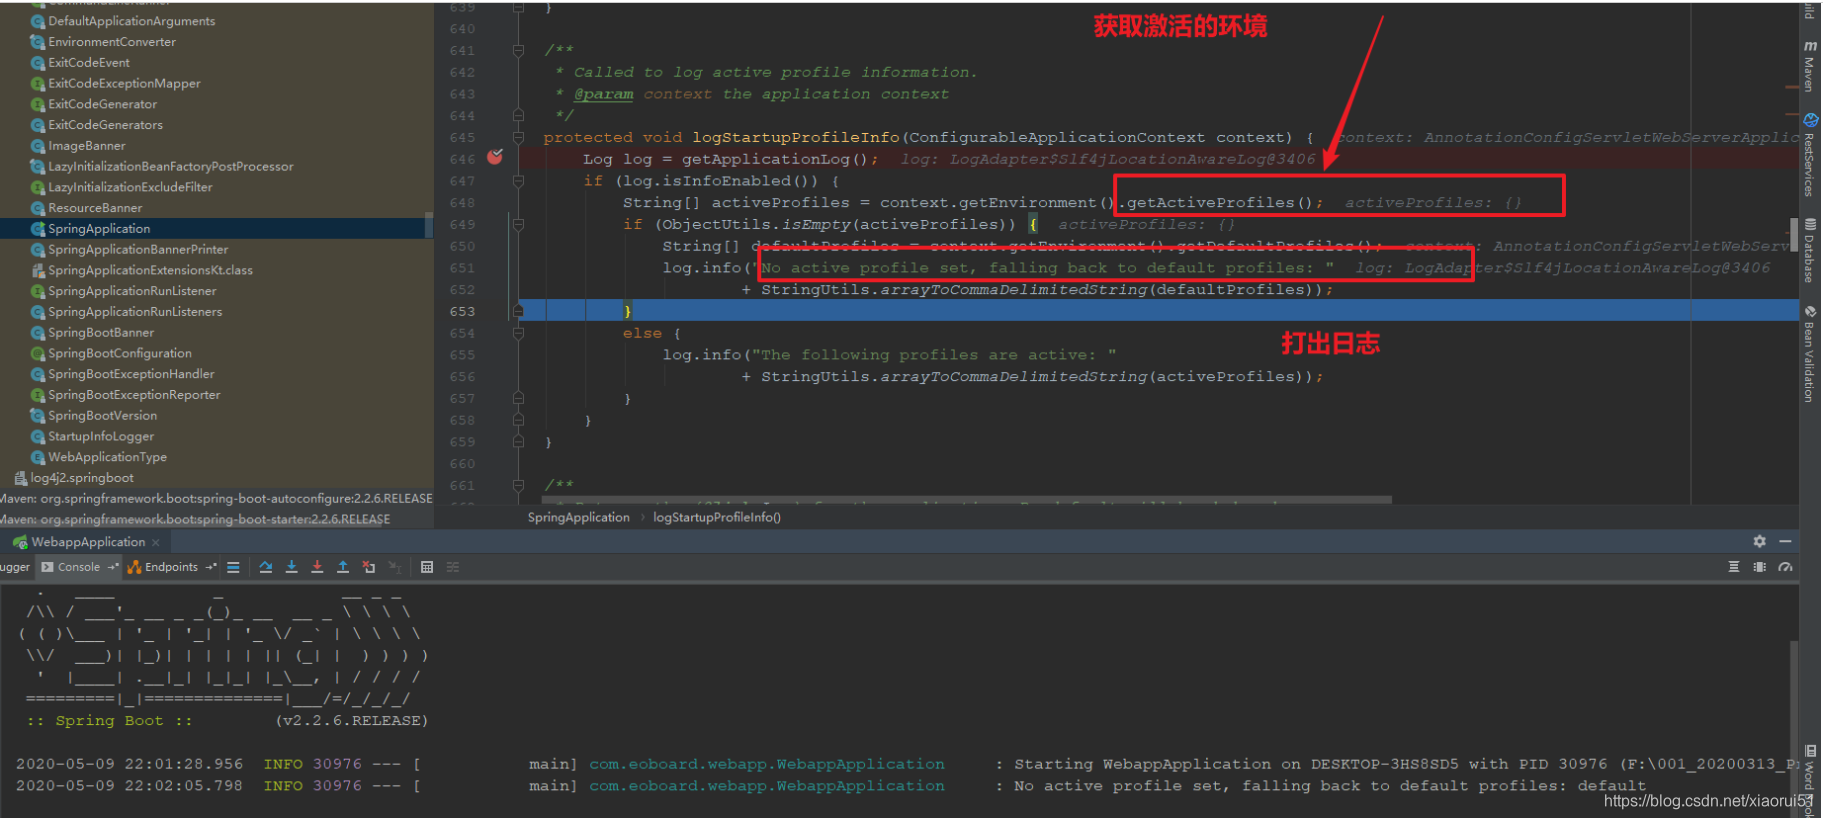1823x820 pixels.
Task: Collapse the isEmpty if block on line 649
Action: [518, 225]
